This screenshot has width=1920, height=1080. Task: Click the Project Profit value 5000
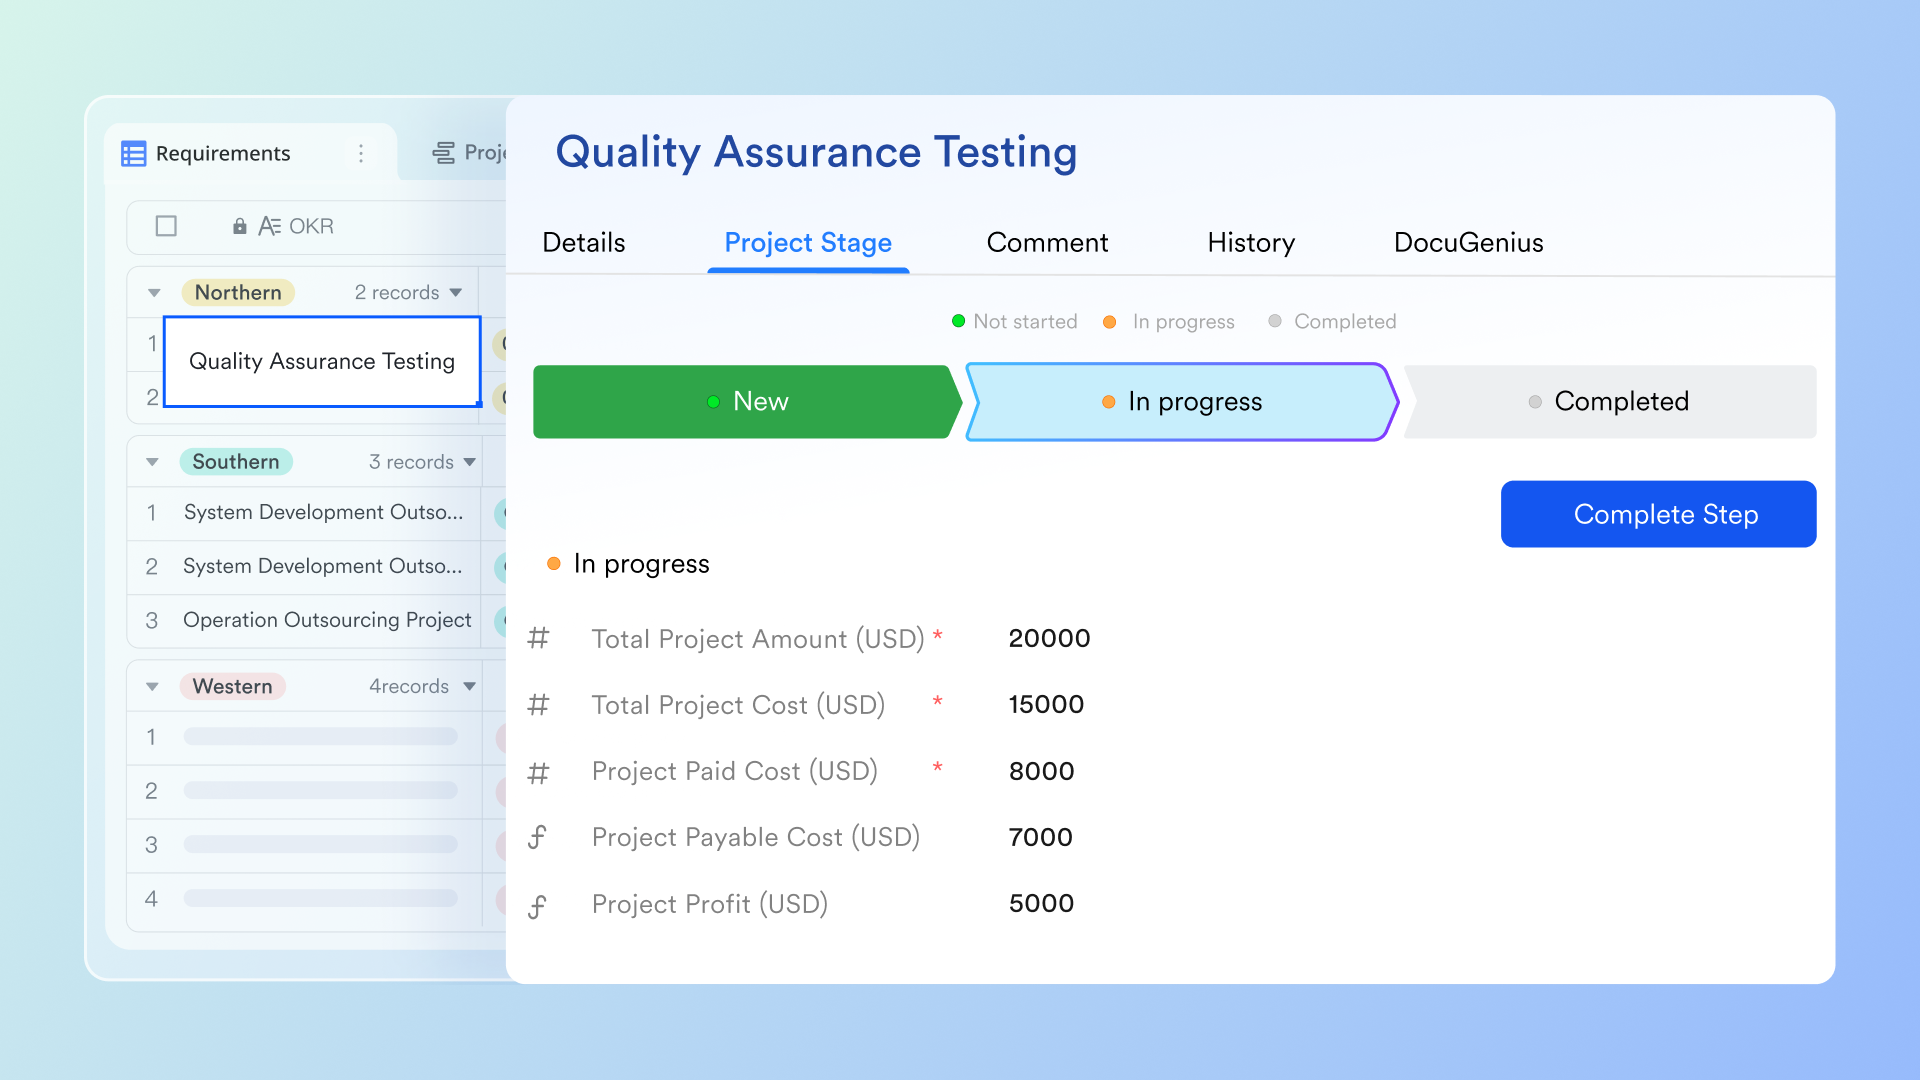[1041, 904]
